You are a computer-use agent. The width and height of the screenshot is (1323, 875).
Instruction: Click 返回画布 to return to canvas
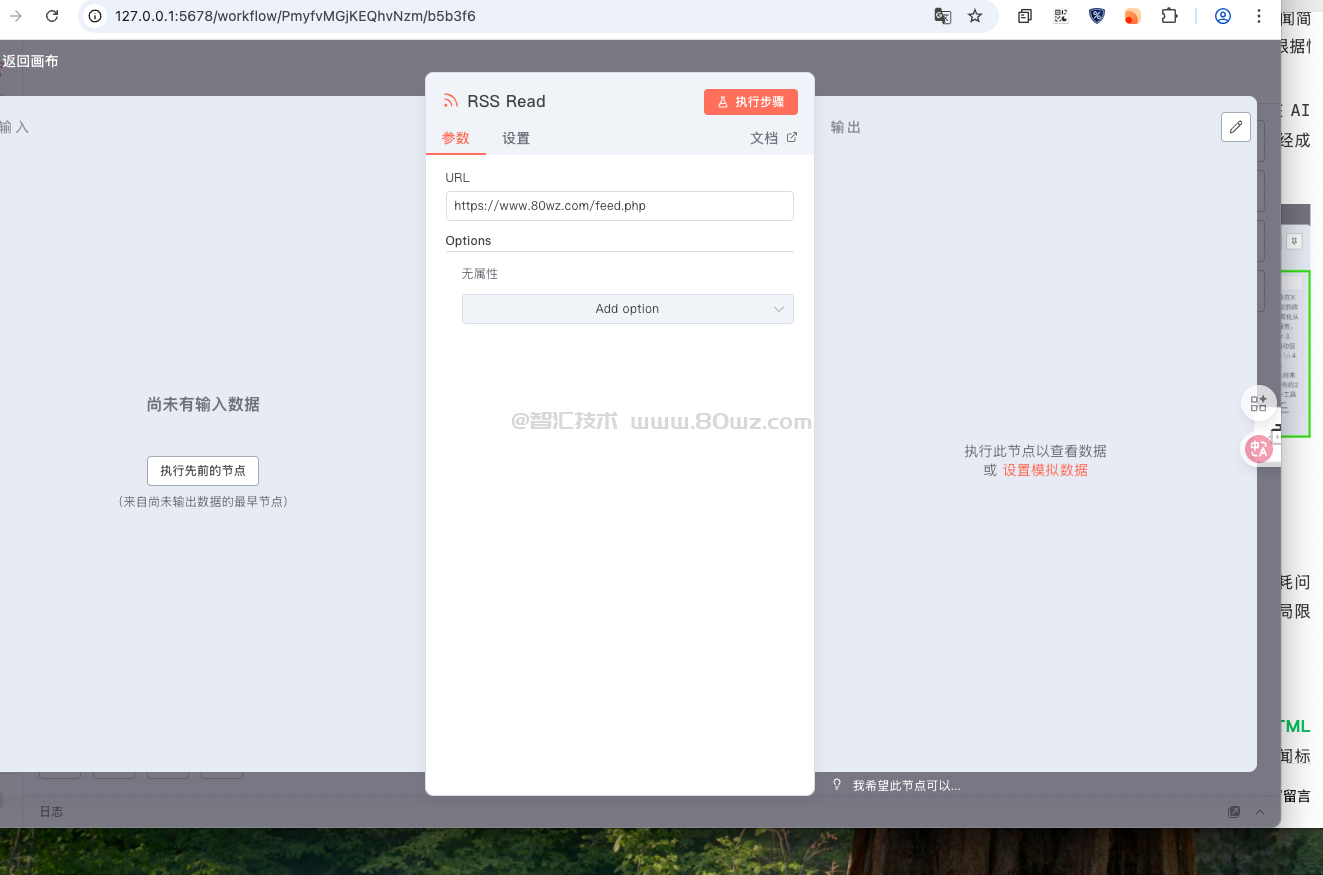pyautogui.click(x=30, y=61)
